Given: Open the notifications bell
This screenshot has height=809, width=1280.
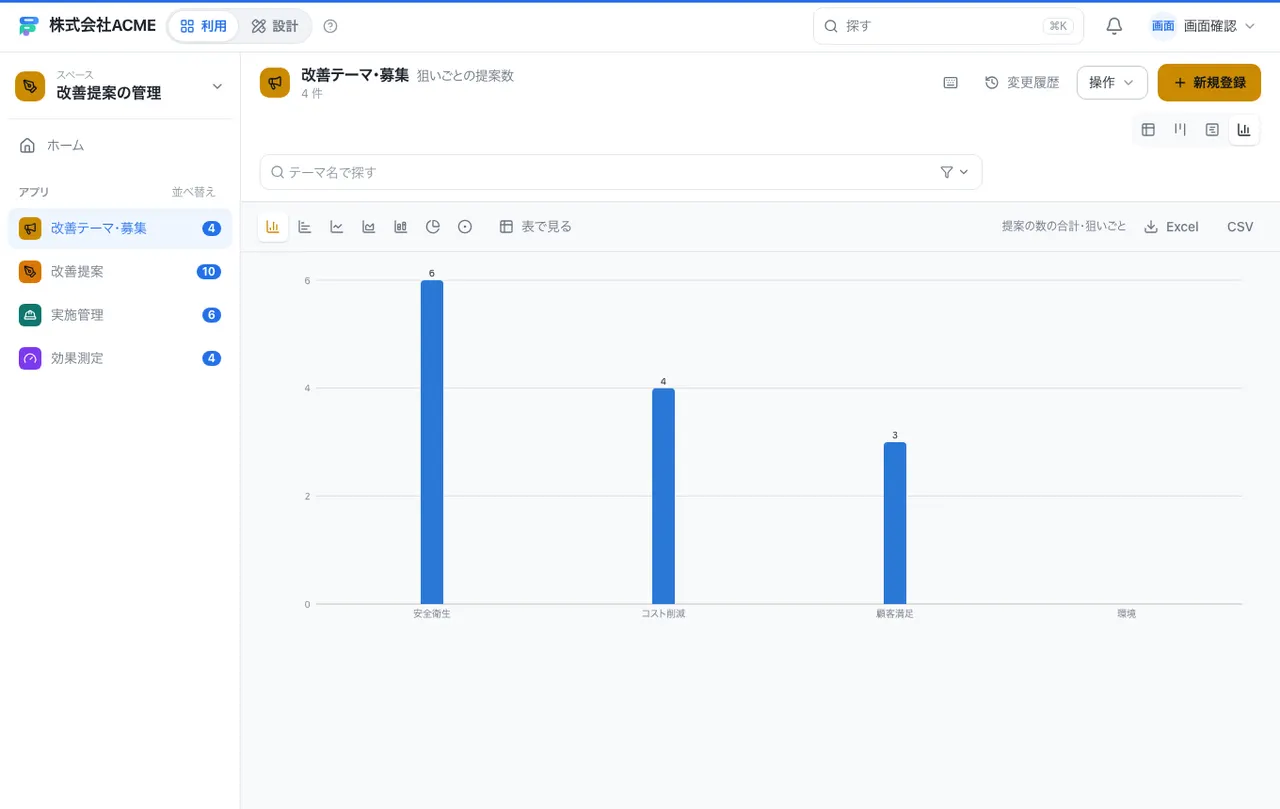Looking at the screenshot, I should pyautogui.click(x=1114, y=26).
